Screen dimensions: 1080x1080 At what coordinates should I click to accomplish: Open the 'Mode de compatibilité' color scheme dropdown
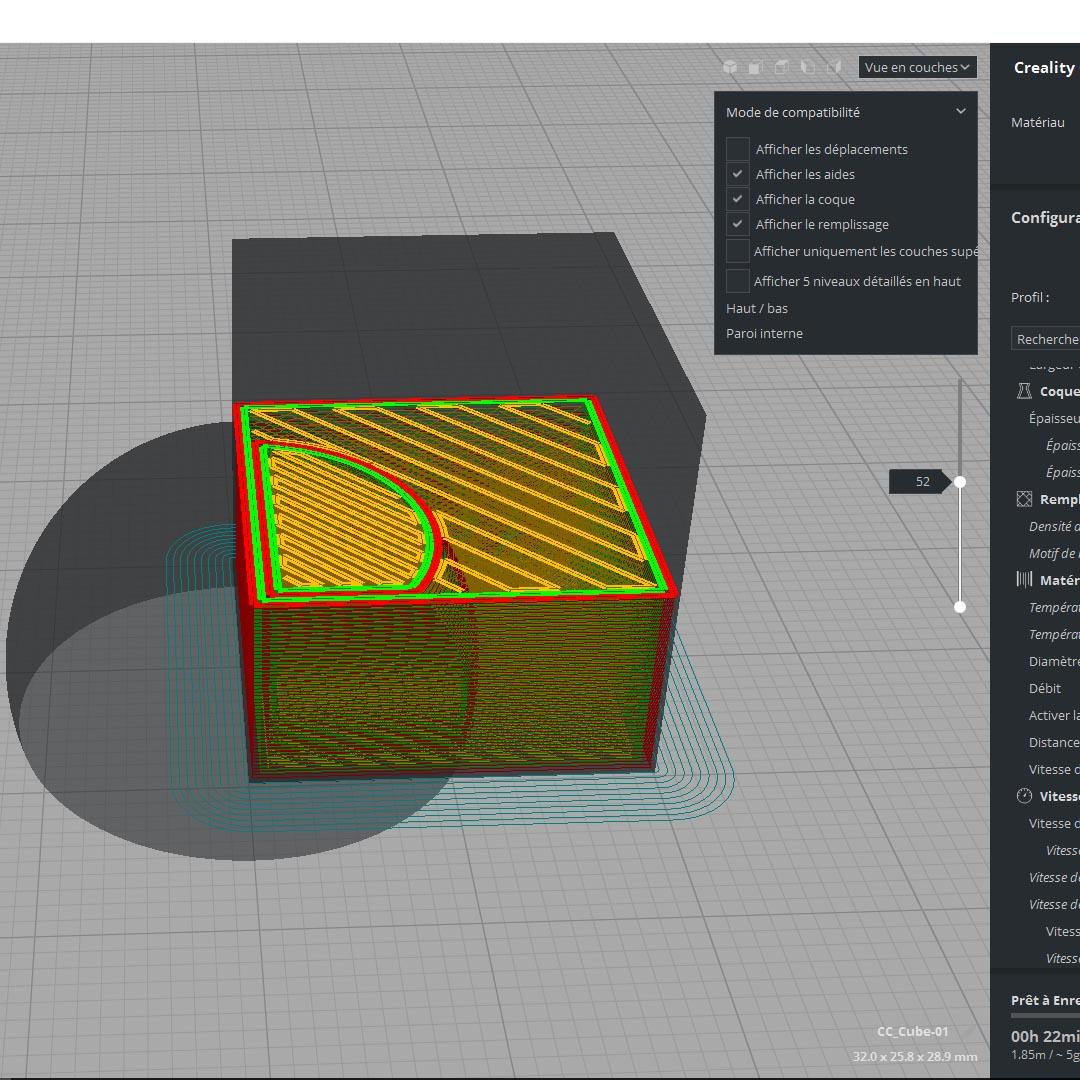pyautogui.click(x=846, y=112)
